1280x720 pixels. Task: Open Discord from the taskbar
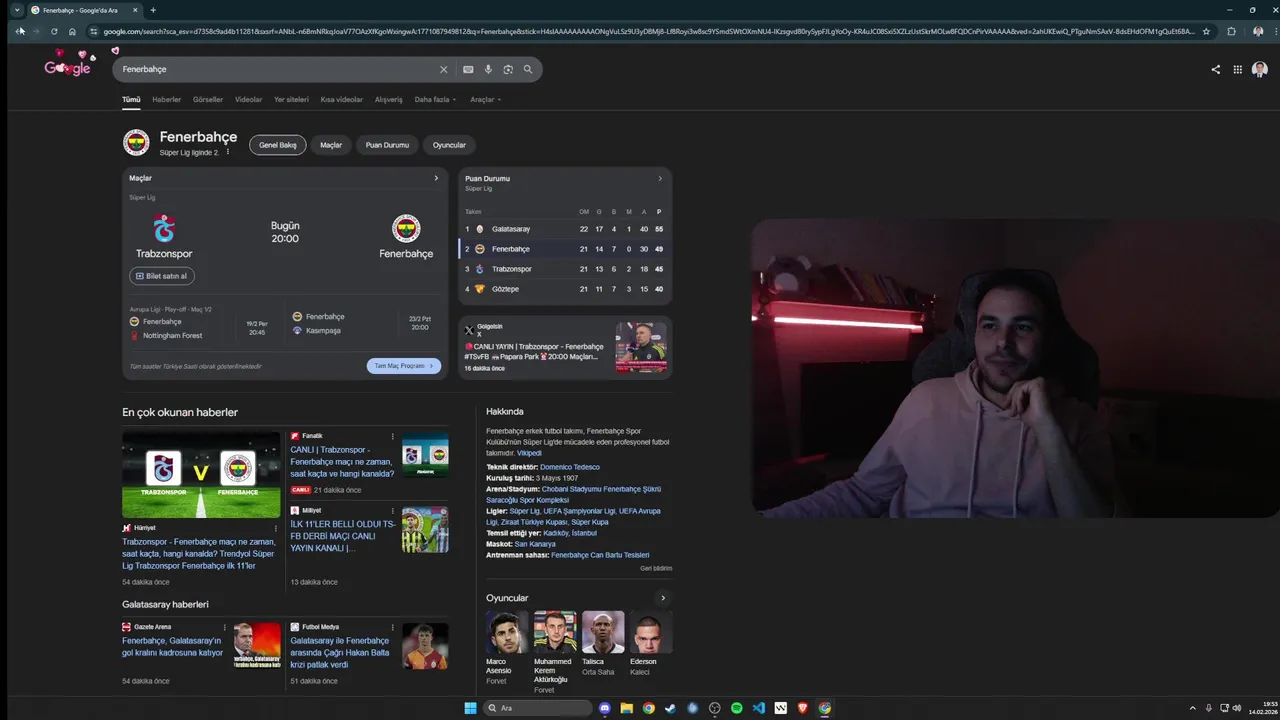point(605,708)
